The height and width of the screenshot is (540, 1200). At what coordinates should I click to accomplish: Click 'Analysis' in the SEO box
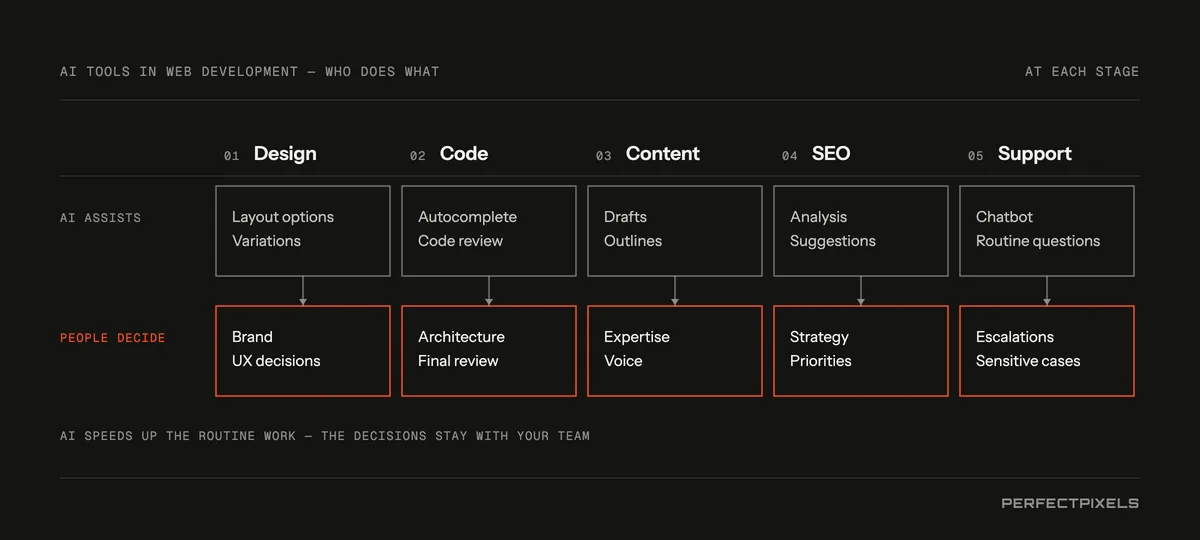coord(818,217)
